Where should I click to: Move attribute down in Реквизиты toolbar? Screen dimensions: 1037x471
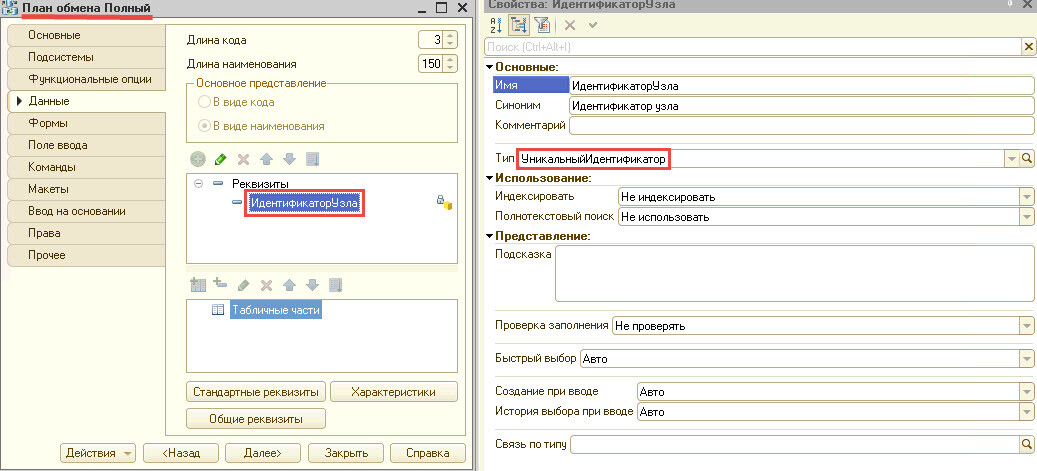pos(289,159)
